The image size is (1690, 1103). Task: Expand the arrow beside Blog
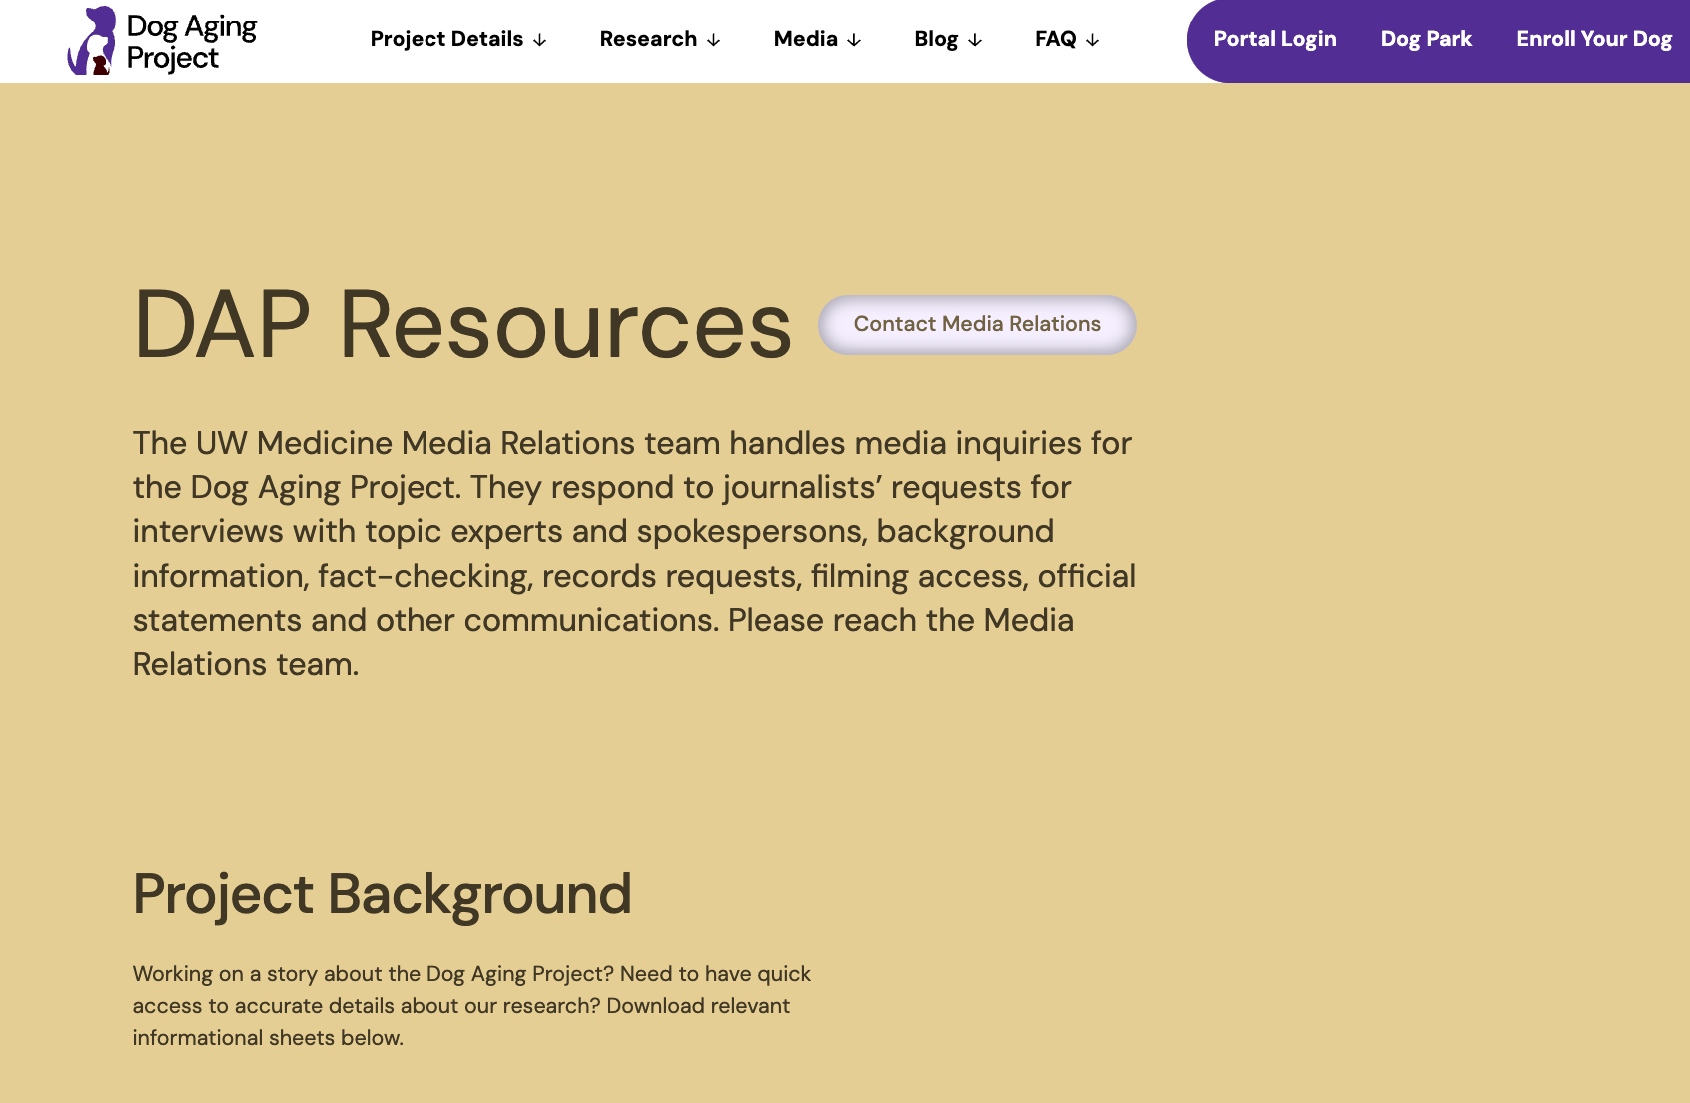[x=975, y=40]
